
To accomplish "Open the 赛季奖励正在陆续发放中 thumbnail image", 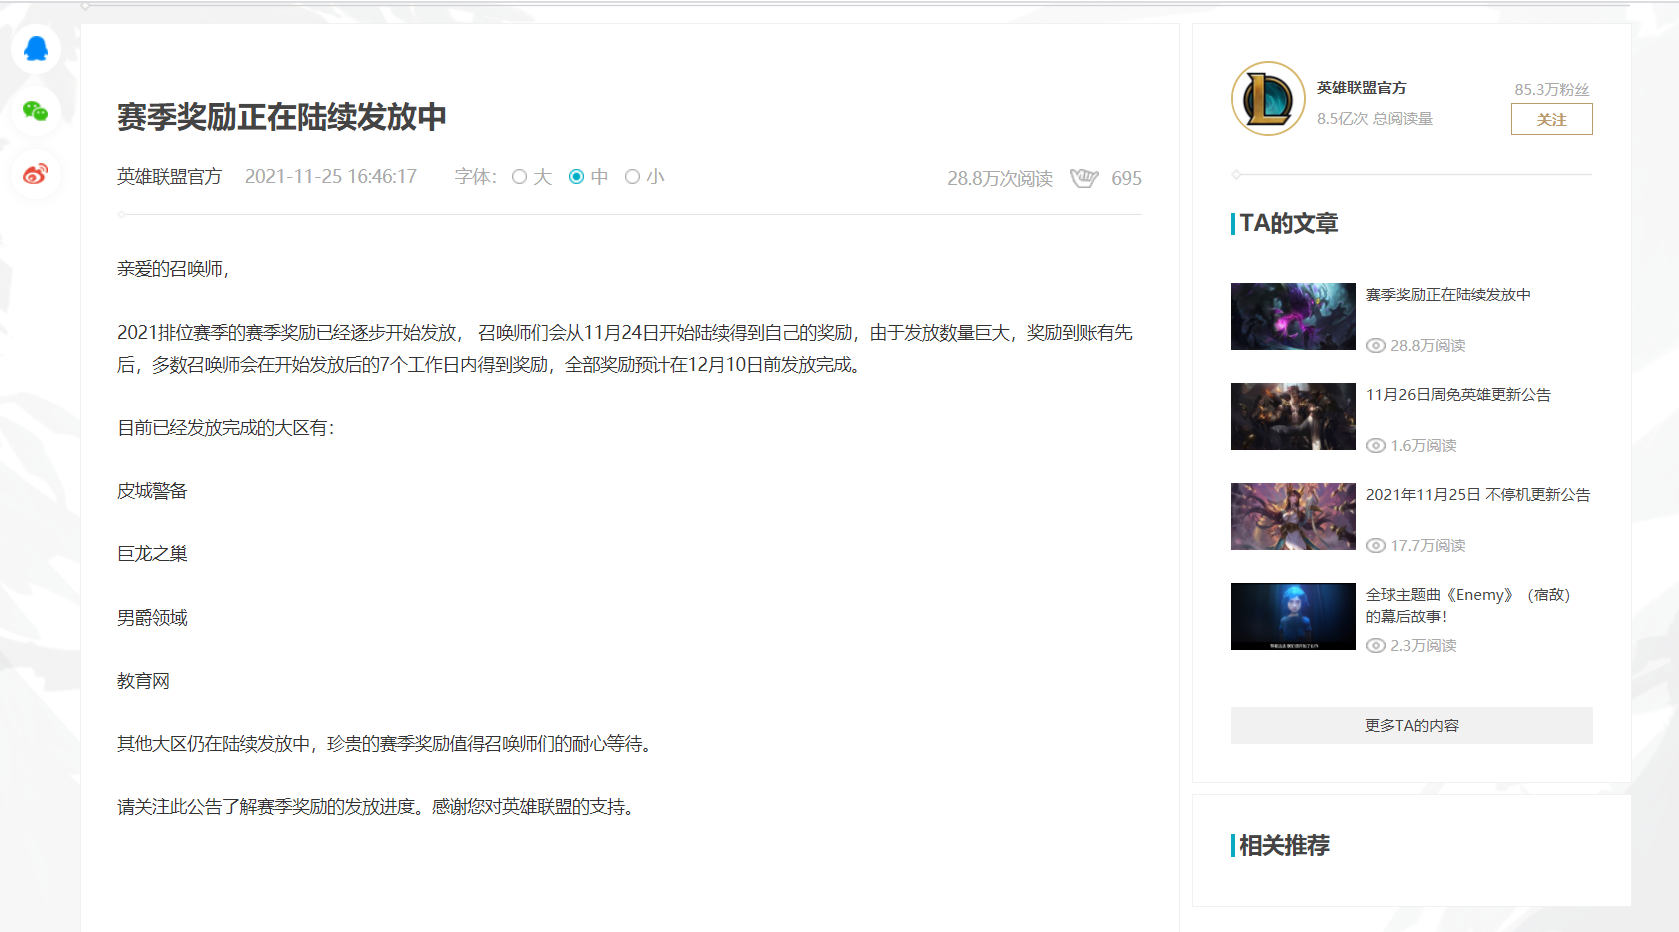I will (1293, 317).
